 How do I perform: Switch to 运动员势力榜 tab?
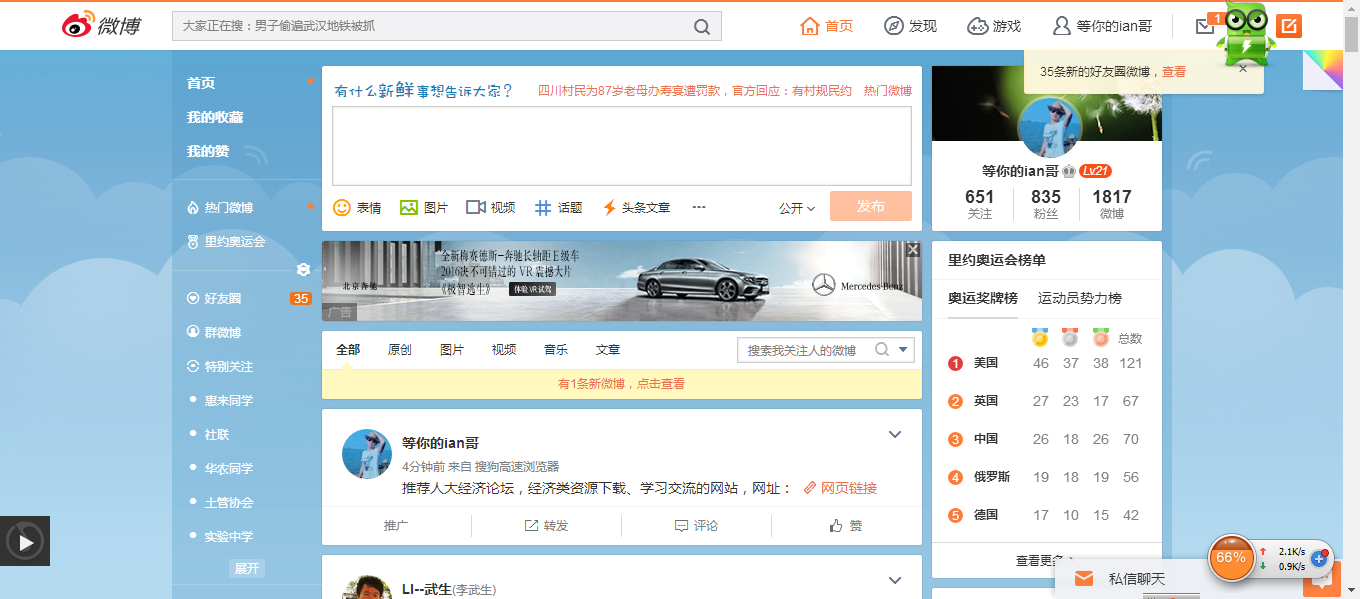click(1080, 298)
